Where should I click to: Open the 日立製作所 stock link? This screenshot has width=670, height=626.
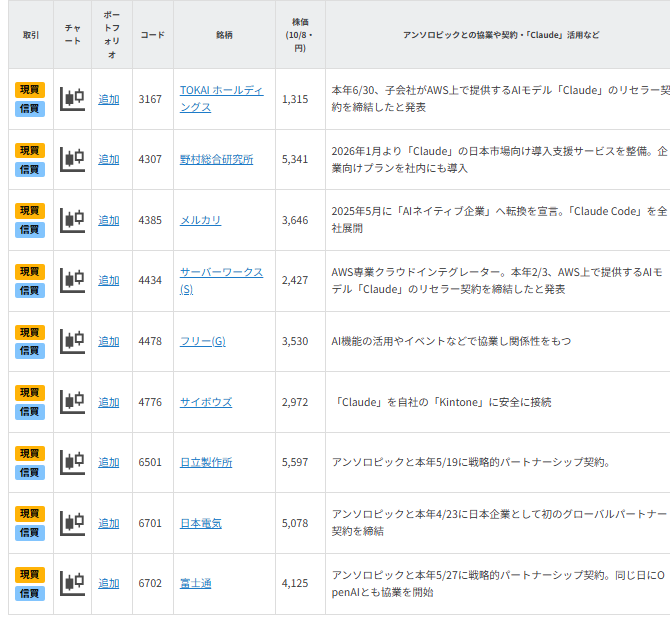click(206, 462)
